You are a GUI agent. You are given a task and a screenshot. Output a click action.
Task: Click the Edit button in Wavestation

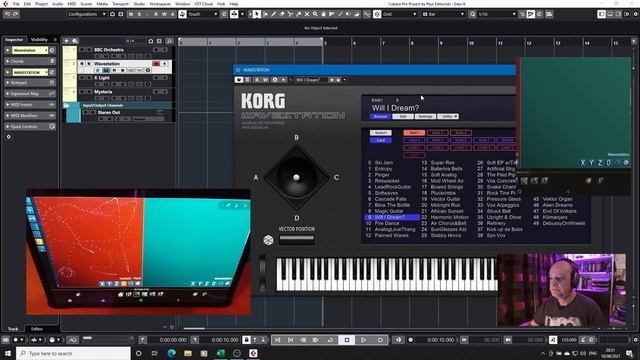click(403, 116)
